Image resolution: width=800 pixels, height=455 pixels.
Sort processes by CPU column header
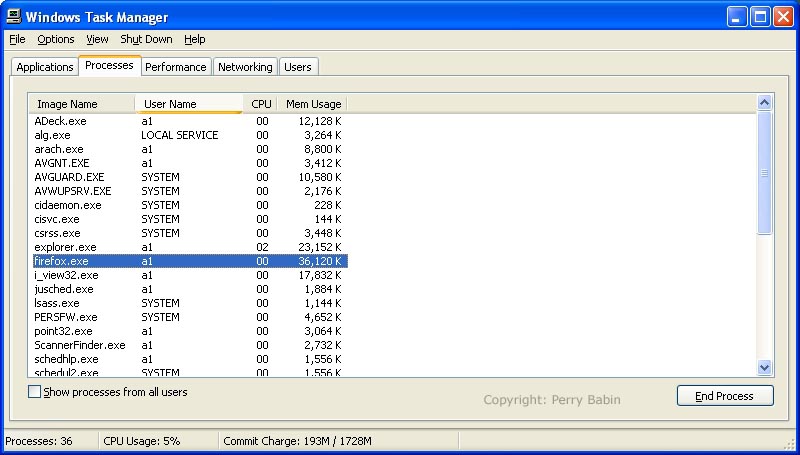pyautogui.click(x=261, y=104)
